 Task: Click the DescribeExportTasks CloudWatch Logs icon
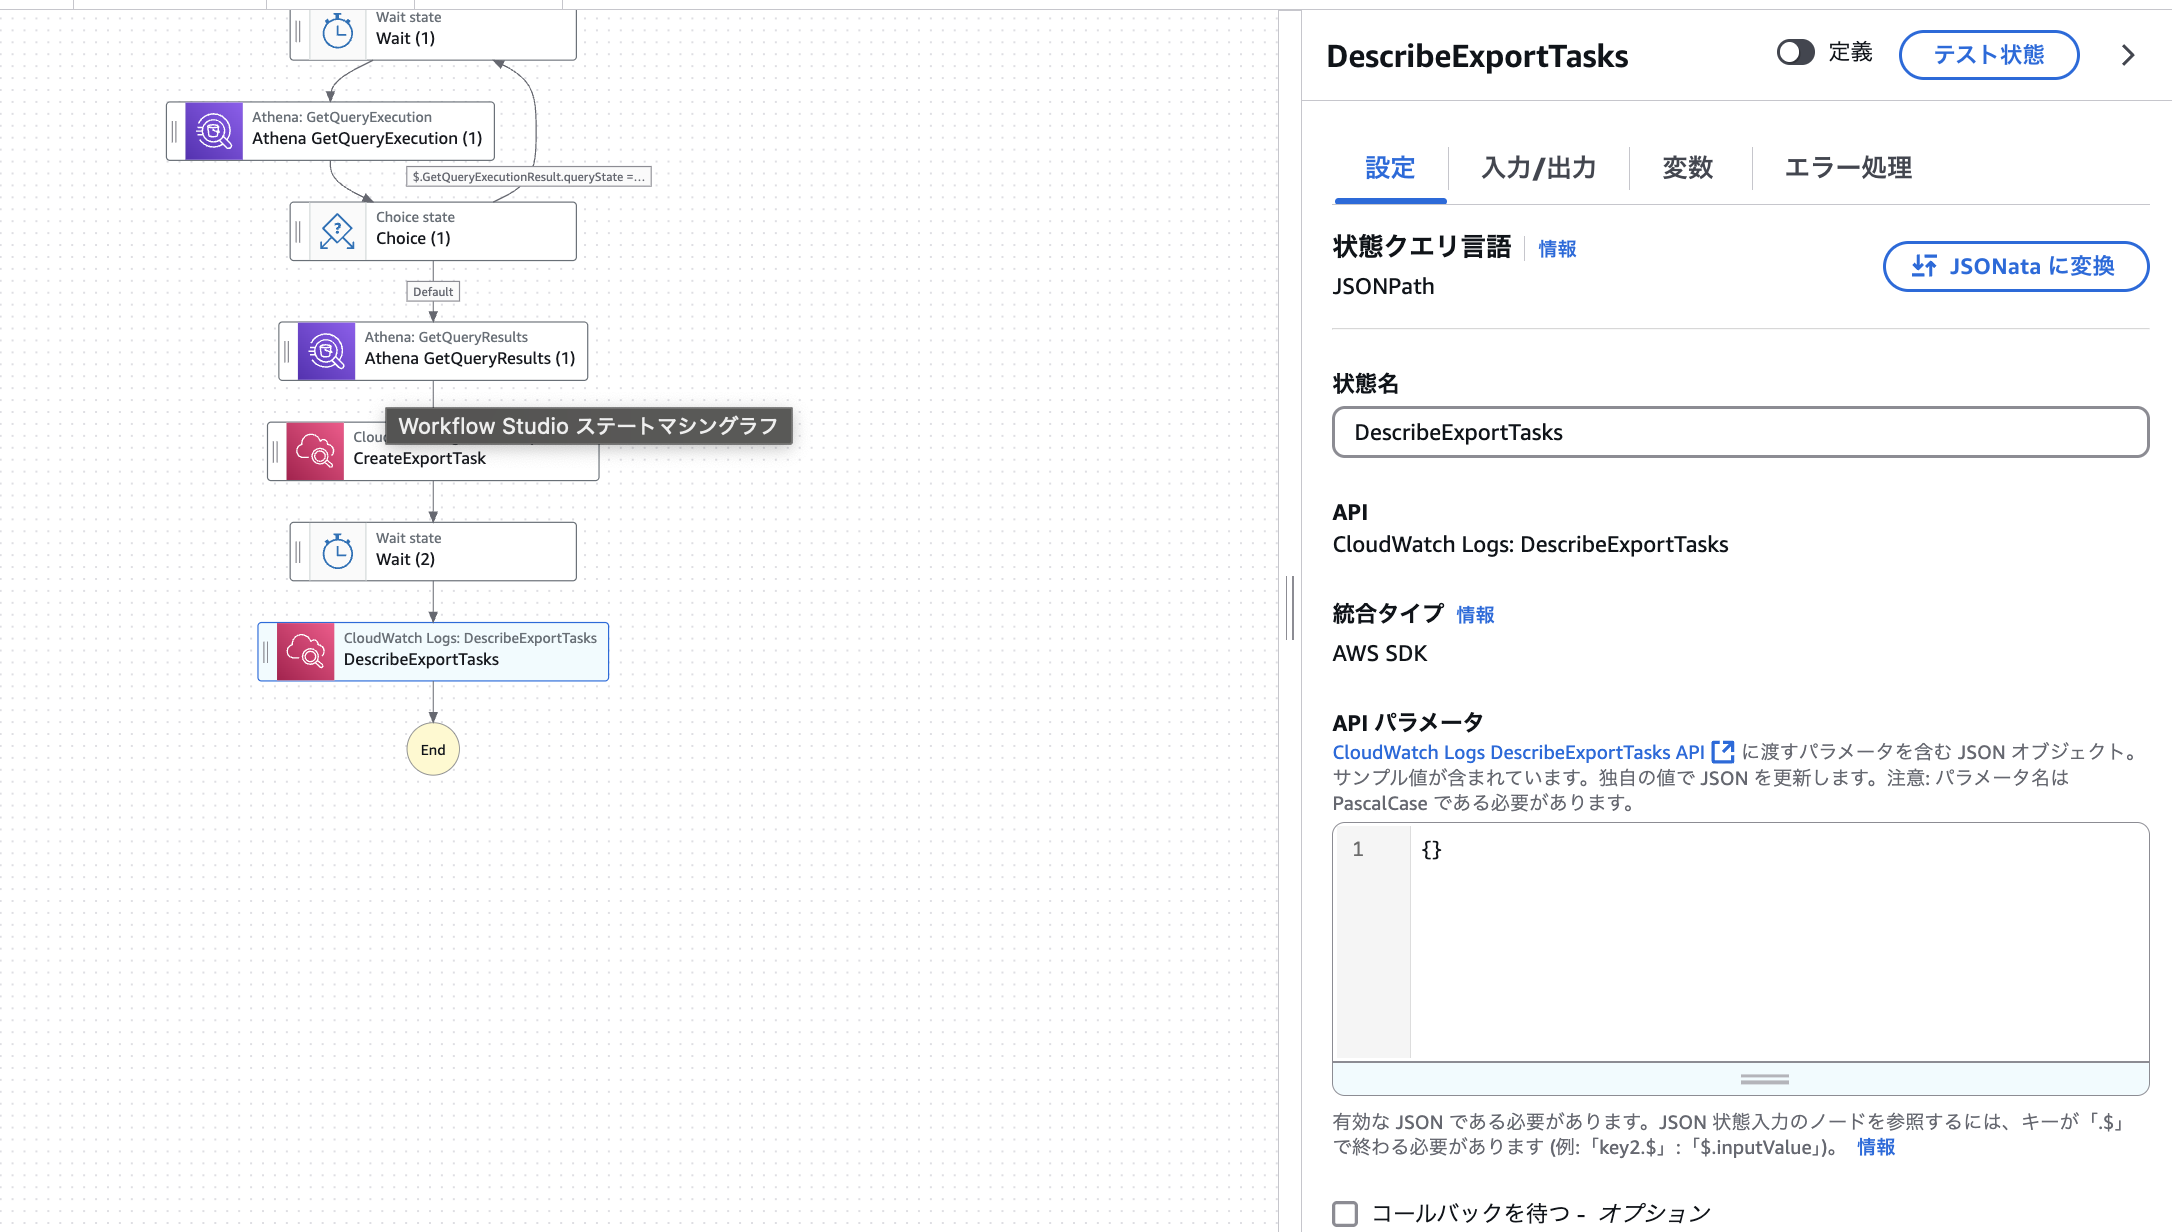point(305,652)
